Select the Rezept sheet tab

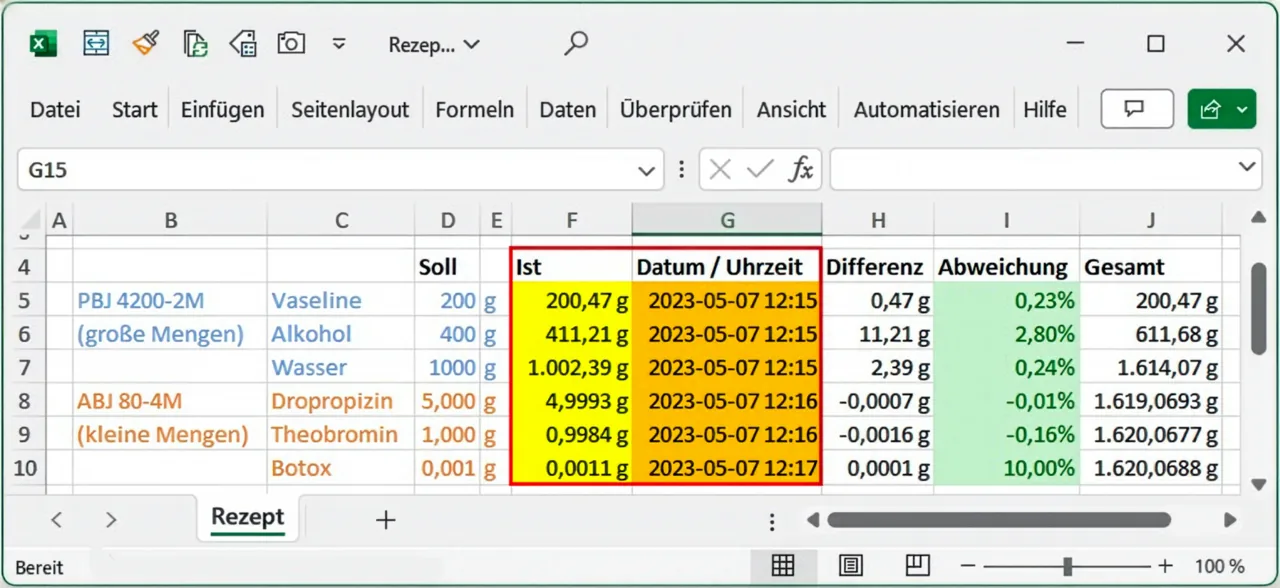pos(248,518)
